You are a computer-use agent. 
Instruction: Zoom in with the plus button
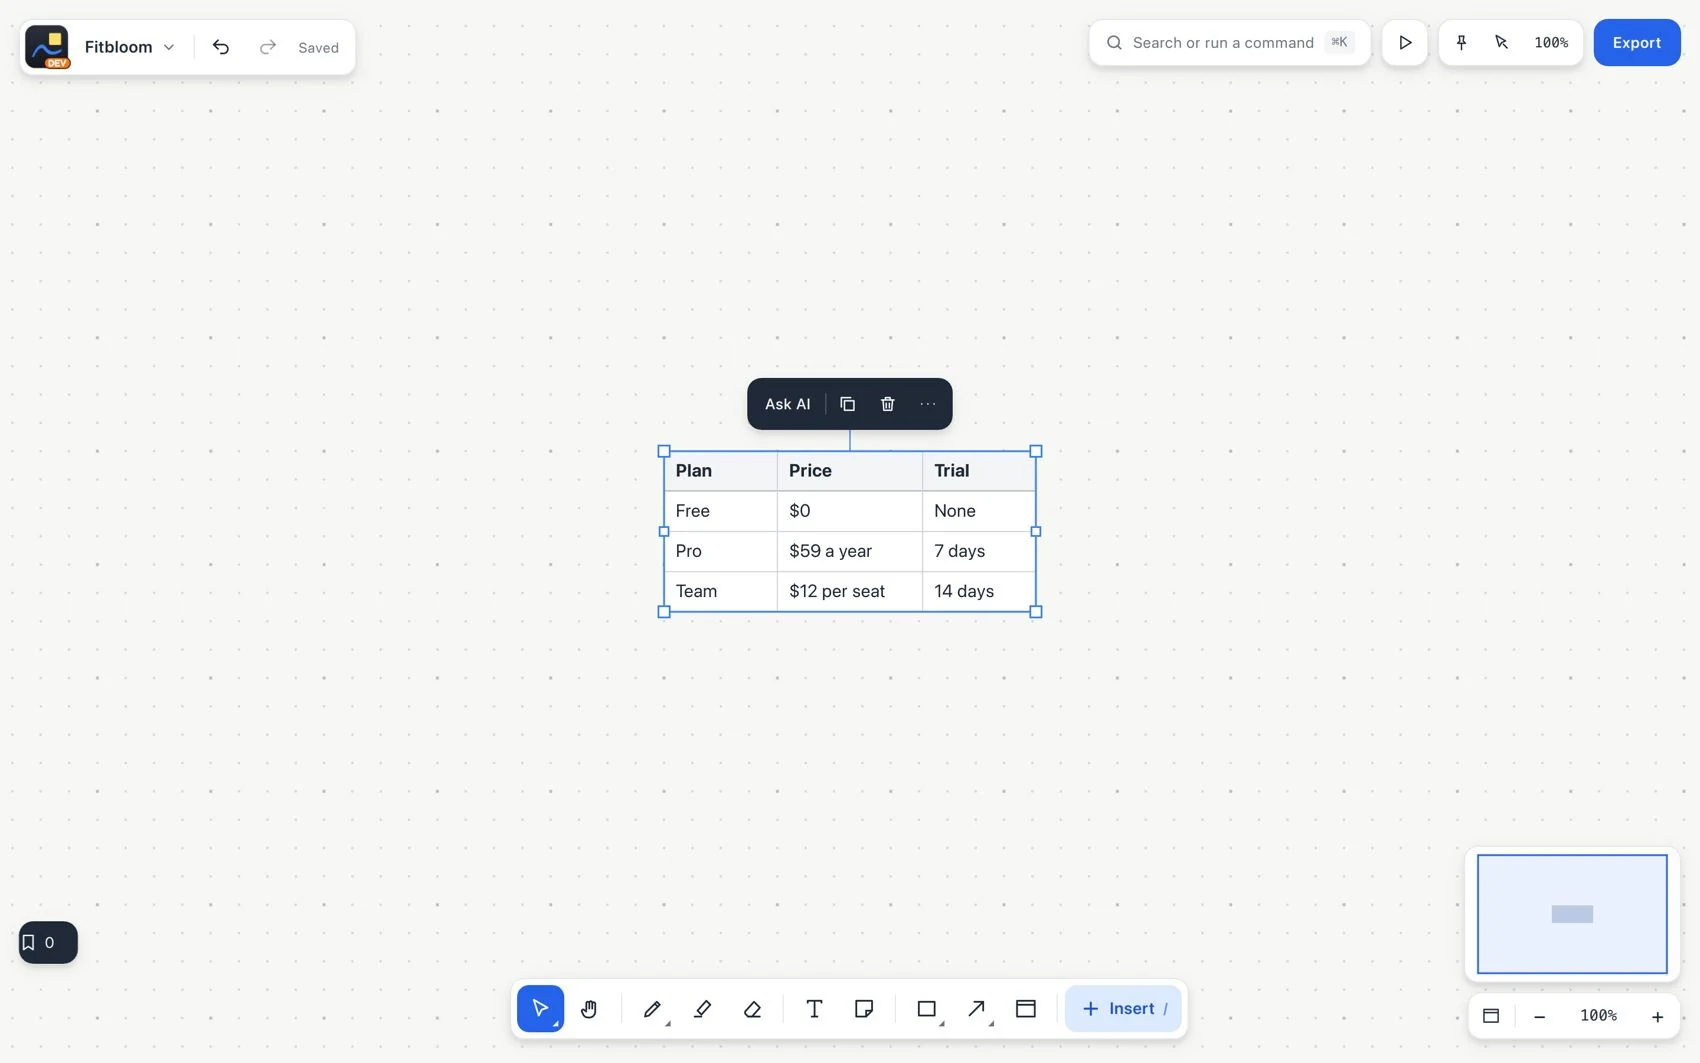[x=1657, y=1016]
